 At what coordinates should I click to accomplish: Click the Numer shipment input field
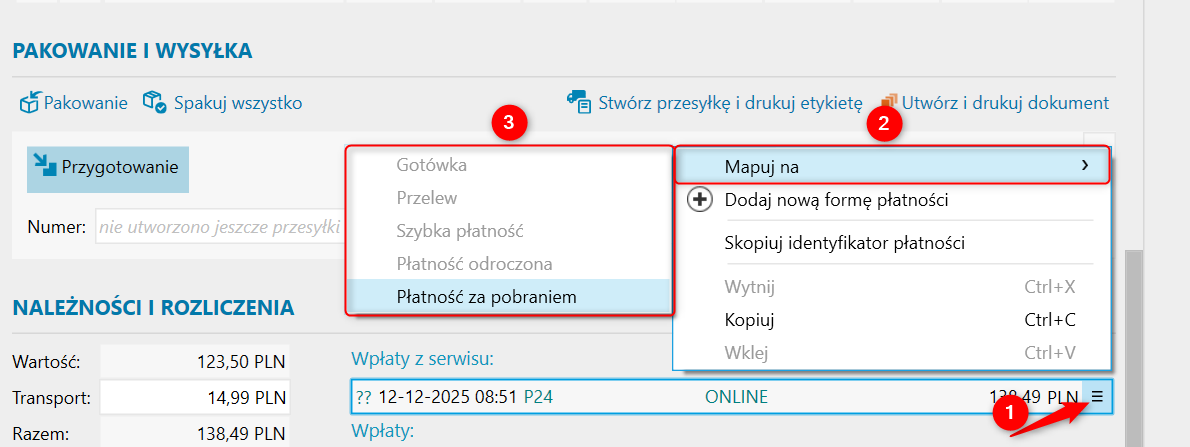[x=220, y=228]
